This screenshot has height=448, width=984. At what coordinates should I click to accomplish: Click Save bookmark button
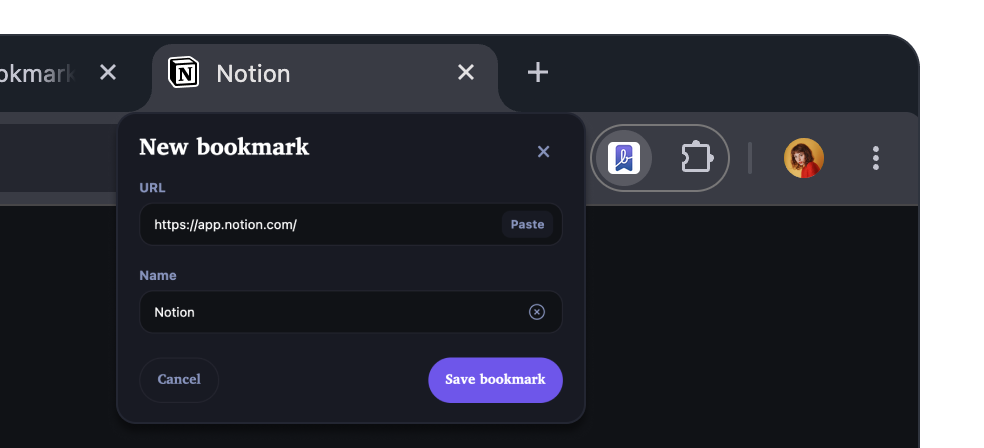tap(495, 380)
